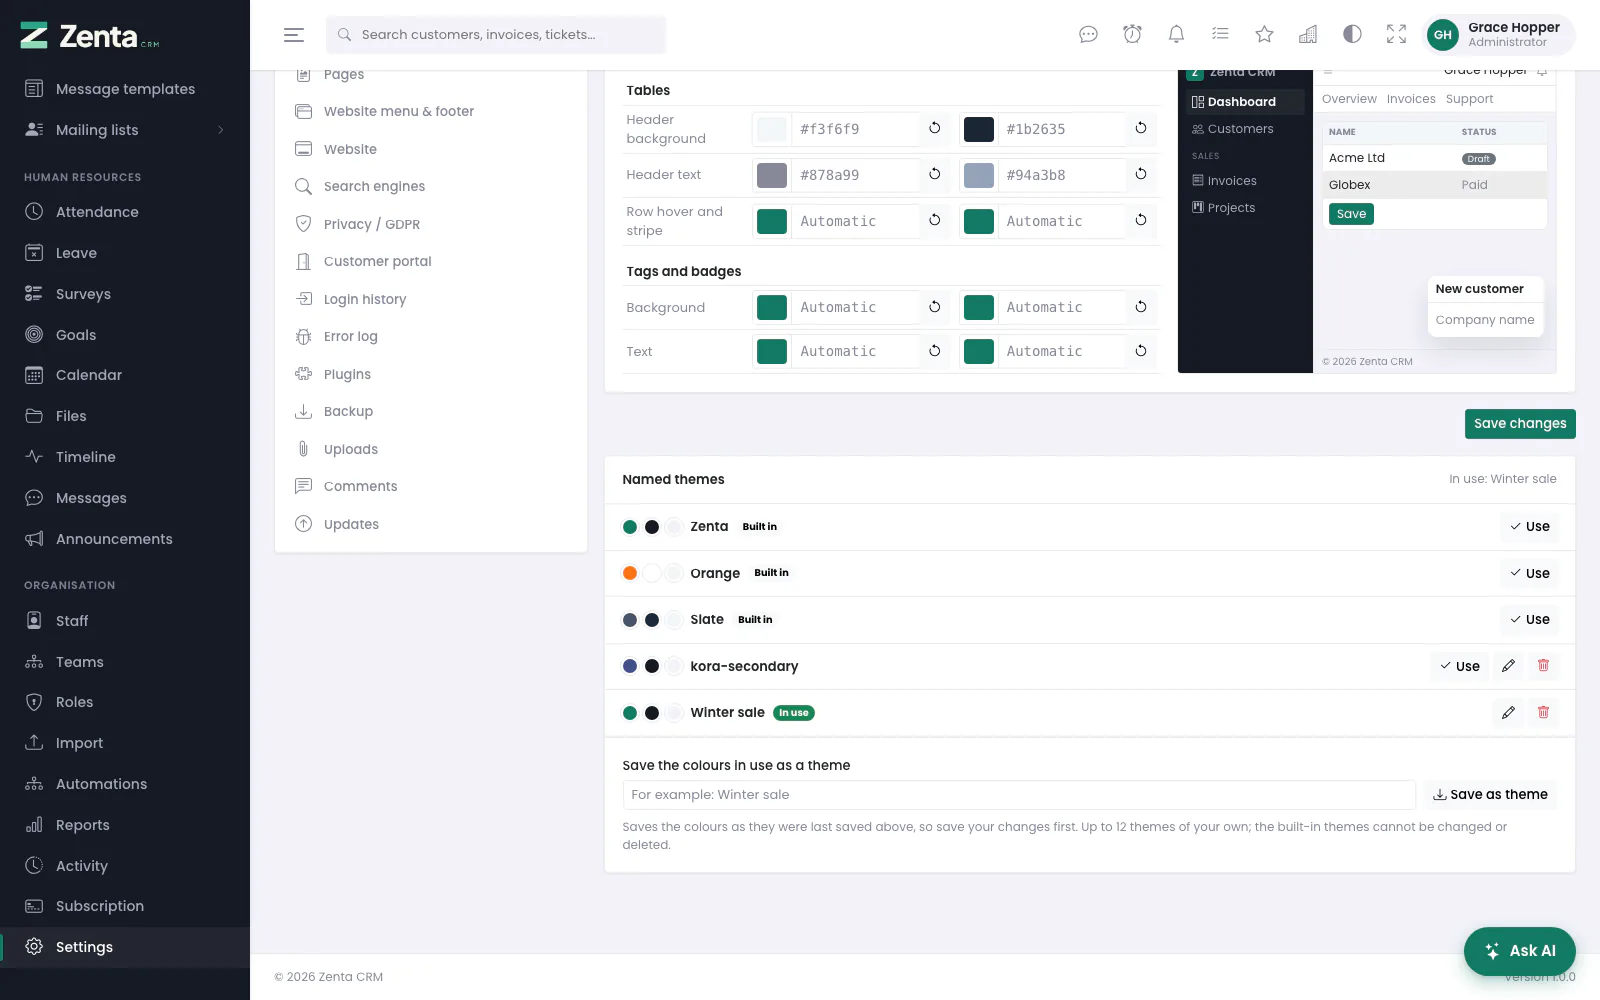Pick Header background dark #1b2635 swatch

coord(978,129)
